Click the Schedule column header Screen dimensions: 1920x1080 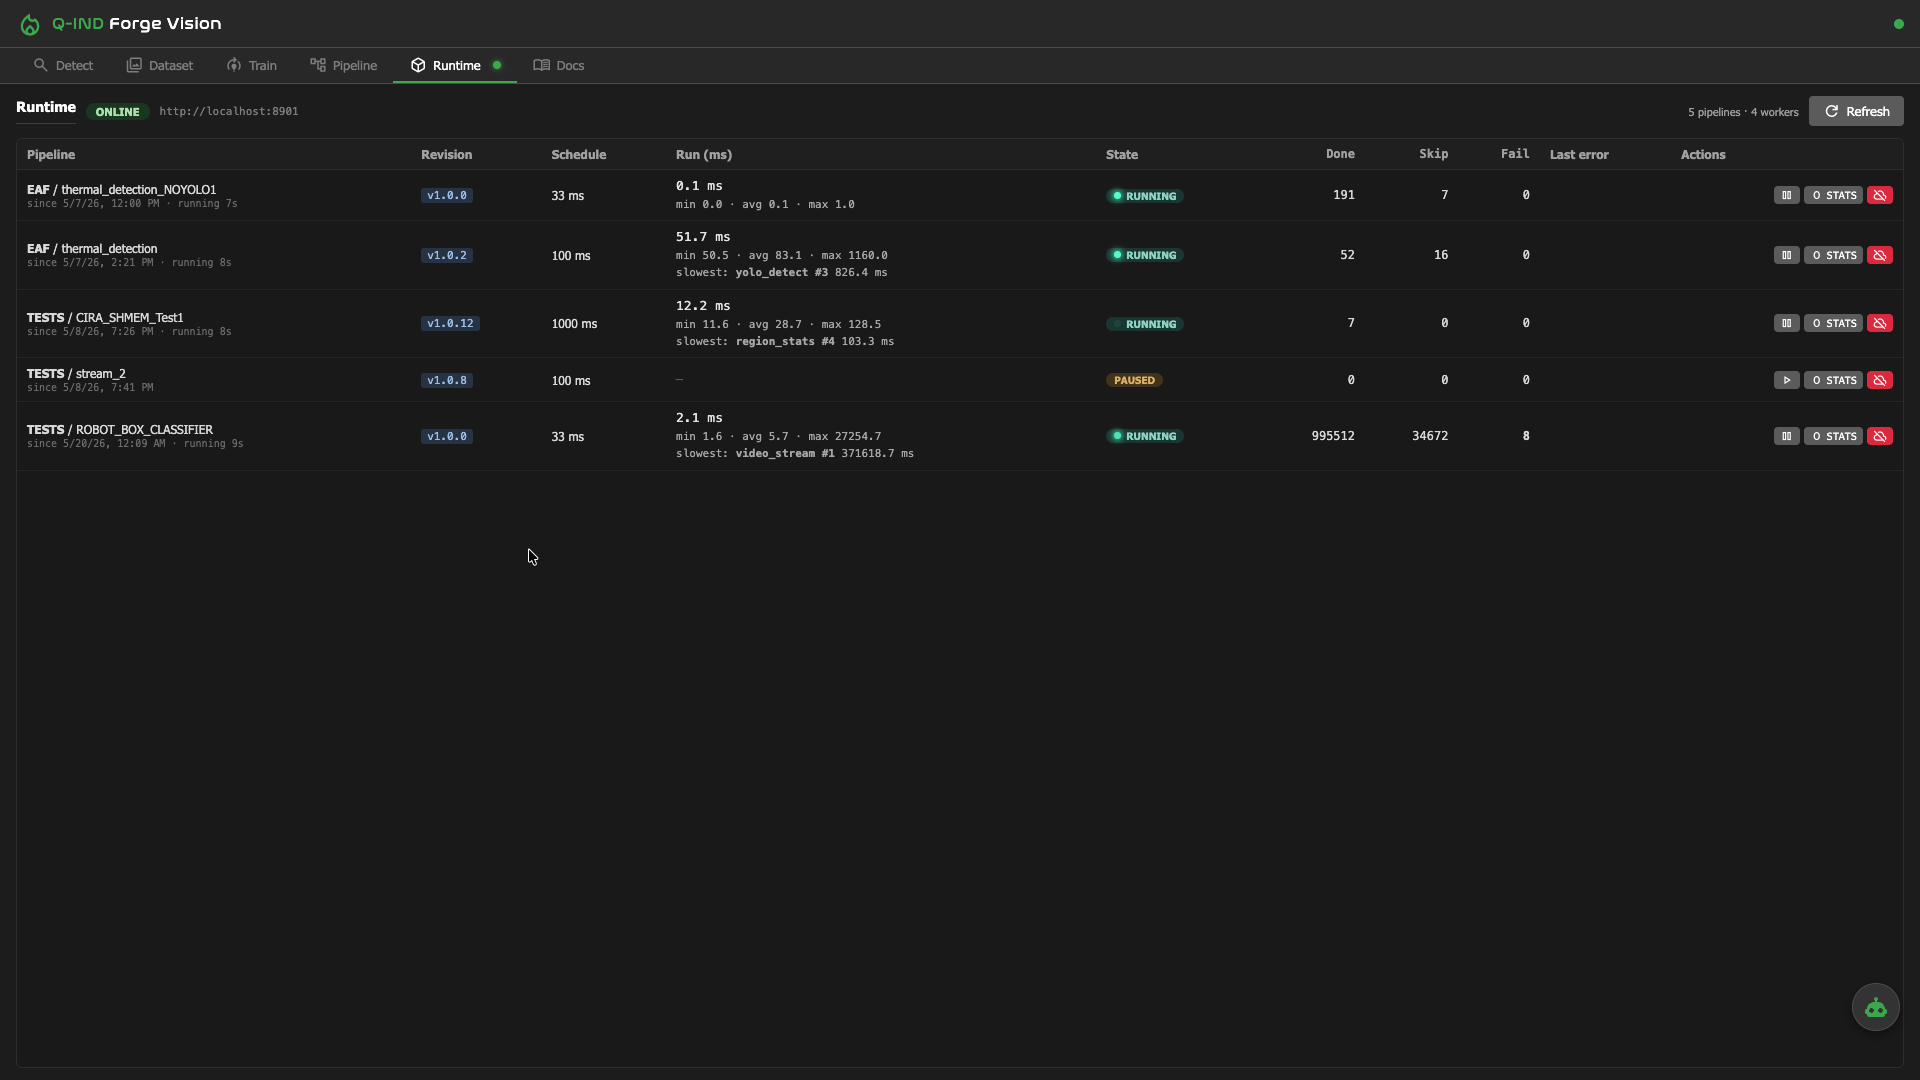coord(578,155)
